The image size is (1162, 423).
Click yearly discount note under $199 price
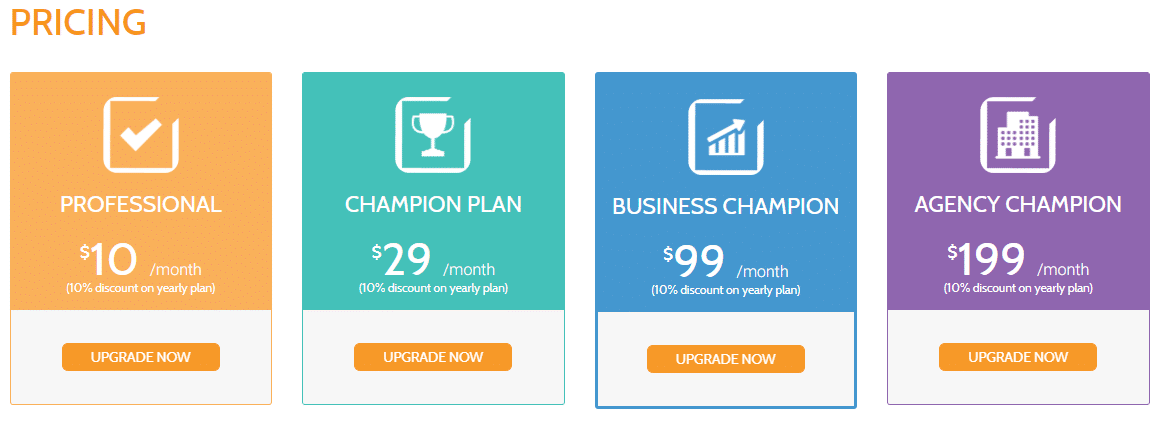pos(1018,288)
